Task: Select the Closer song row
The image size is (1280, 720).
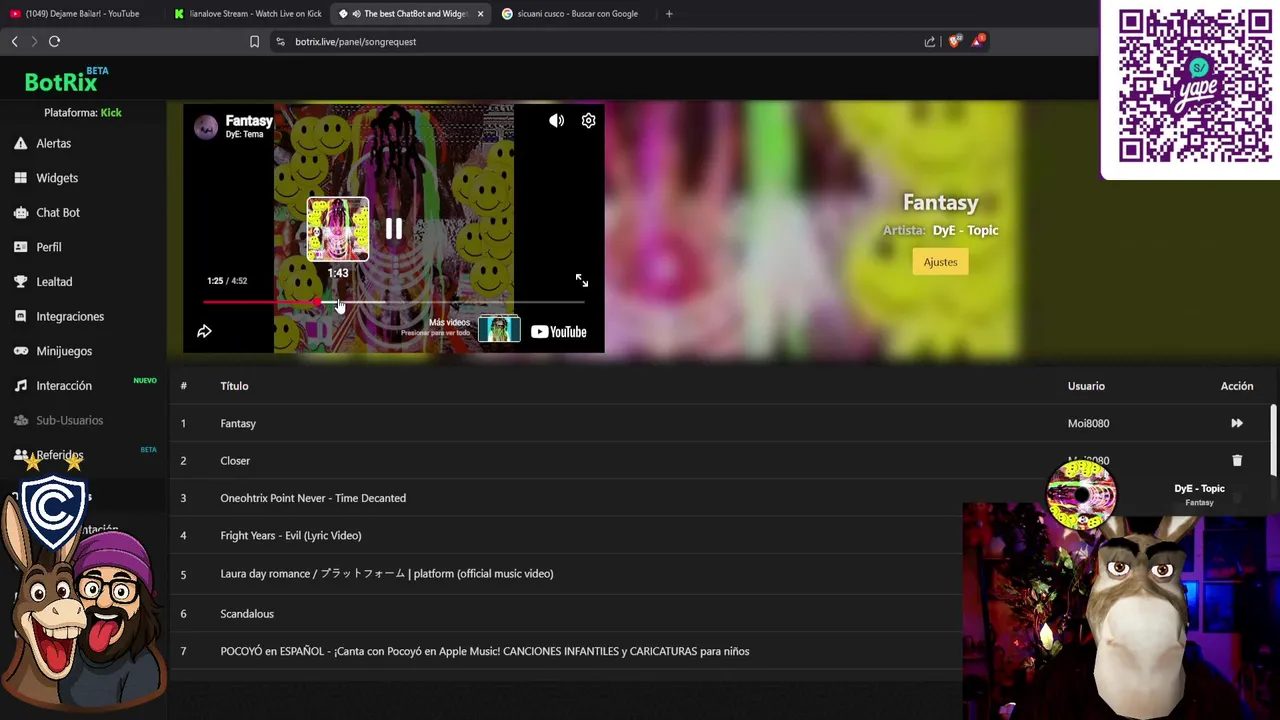Action: click(720, 460)
